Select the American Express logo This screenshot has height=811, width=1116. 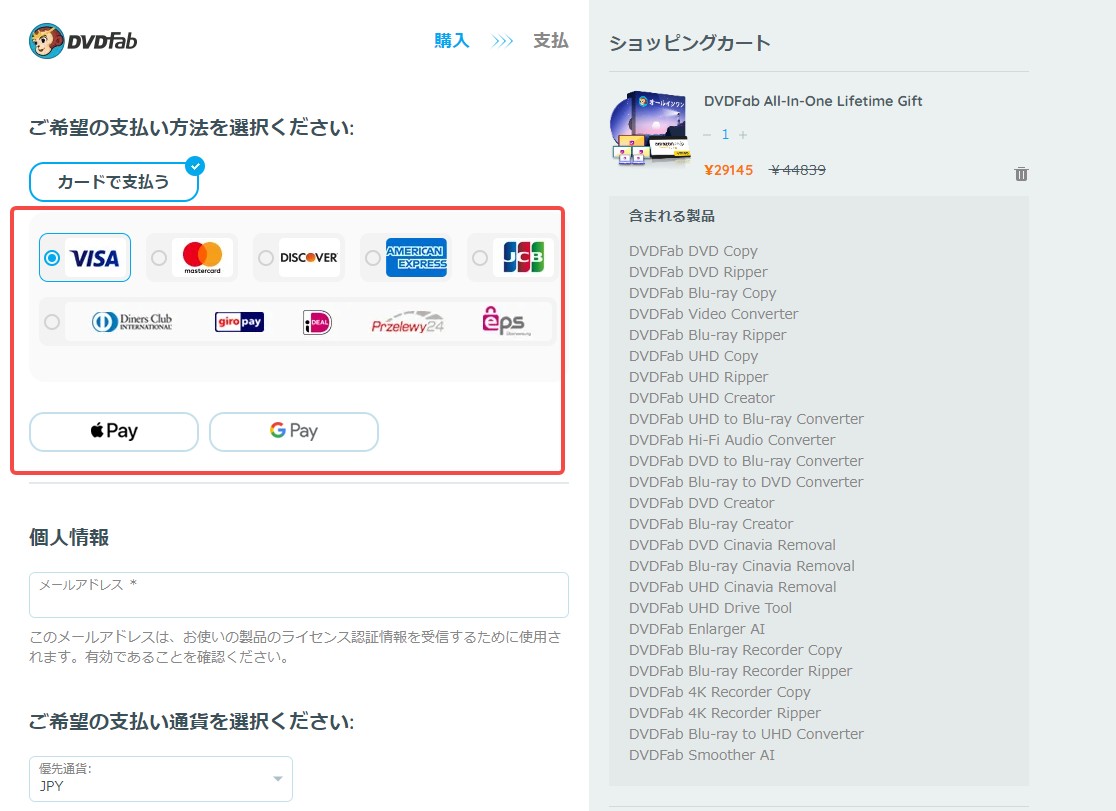point(416,258)
